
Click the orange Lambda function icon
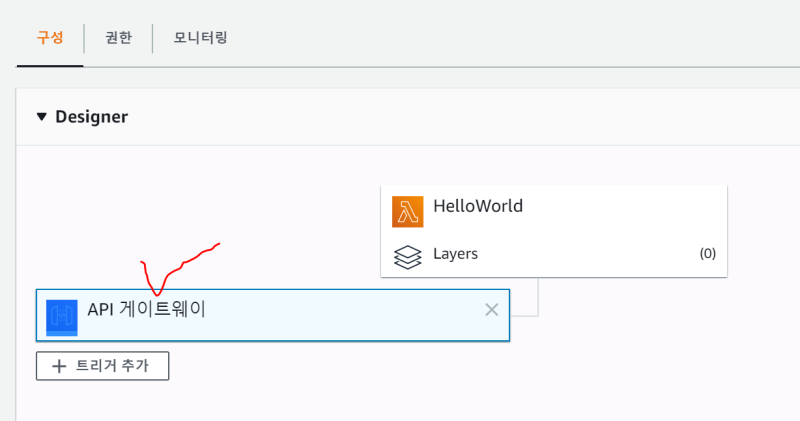(x=408, y=211)
